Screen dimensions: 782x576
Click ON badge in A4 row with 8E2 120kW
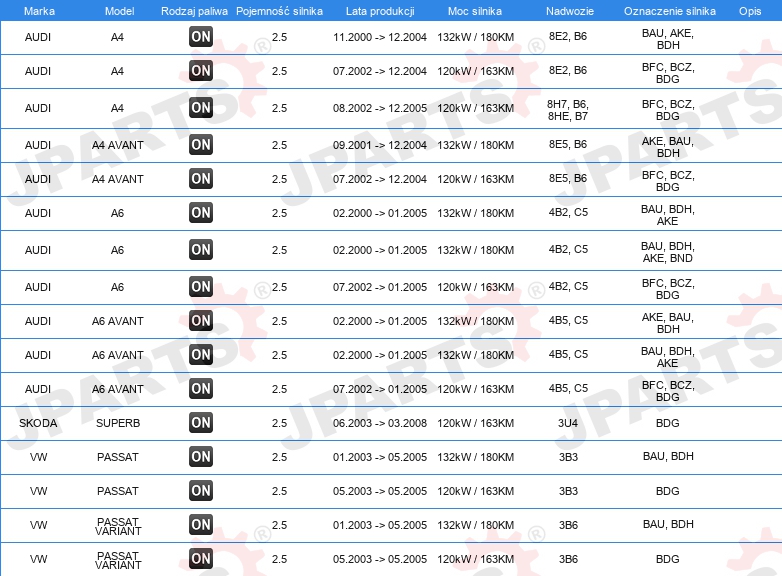click(x=201, y=70)
